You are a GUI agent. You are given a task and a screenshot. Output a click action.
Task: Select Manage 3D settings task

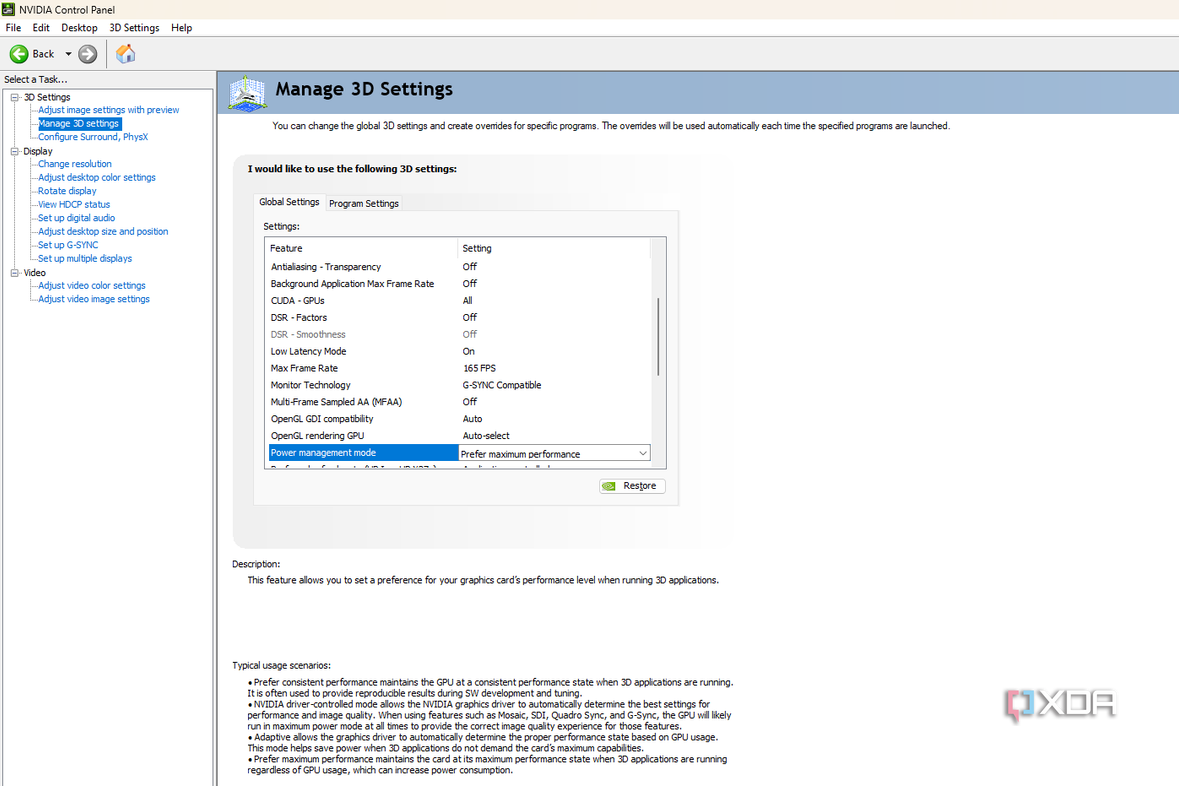78,123
